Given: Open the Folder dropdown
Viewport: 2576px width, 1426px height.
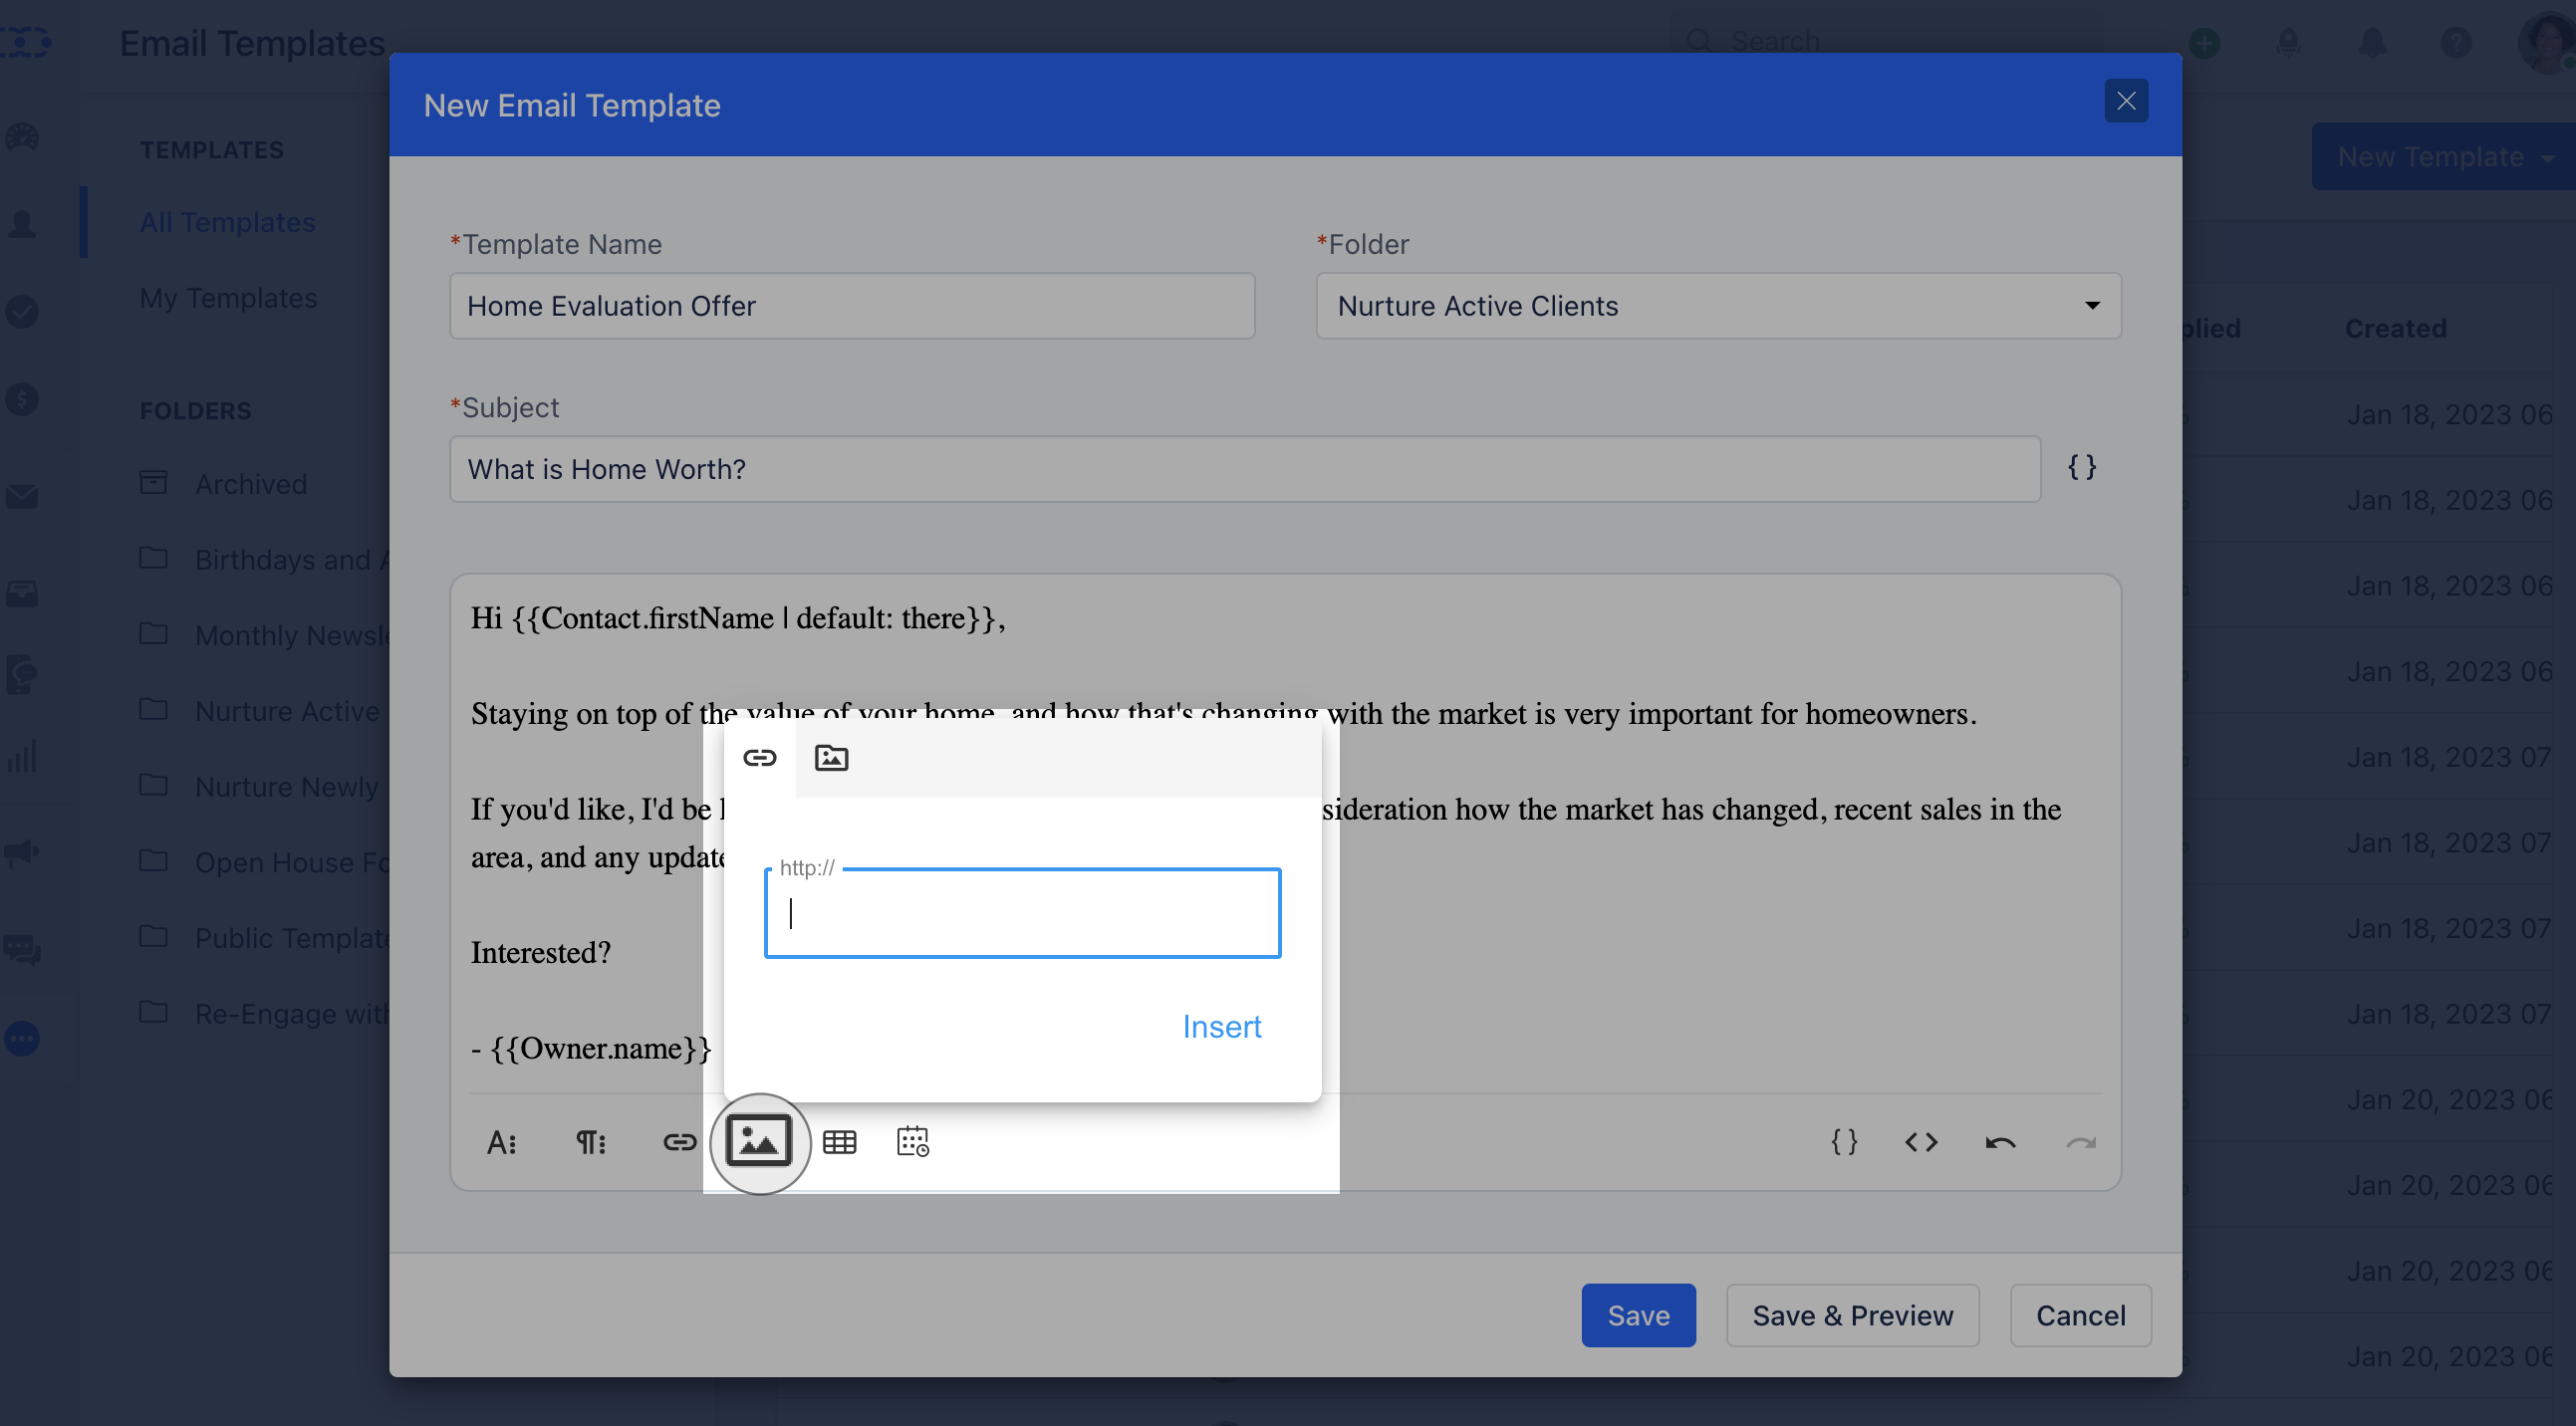Looking at the screenshot, I should [x=1718, y=306].
